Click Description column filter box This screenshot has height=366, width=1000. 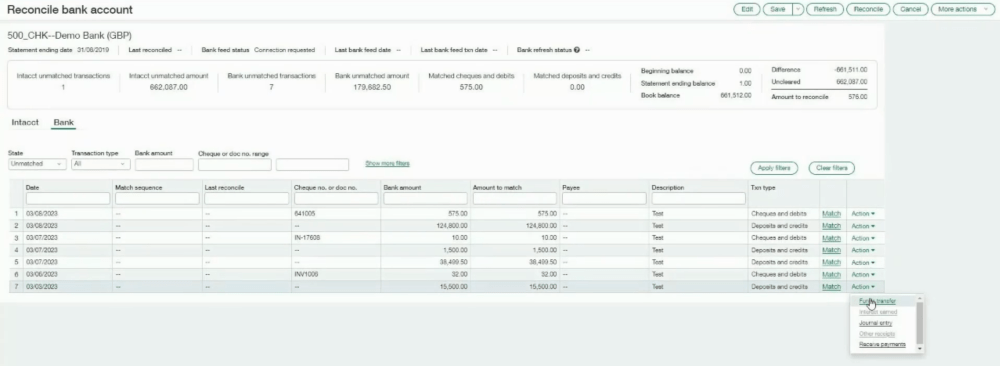[x=698, y=199]
